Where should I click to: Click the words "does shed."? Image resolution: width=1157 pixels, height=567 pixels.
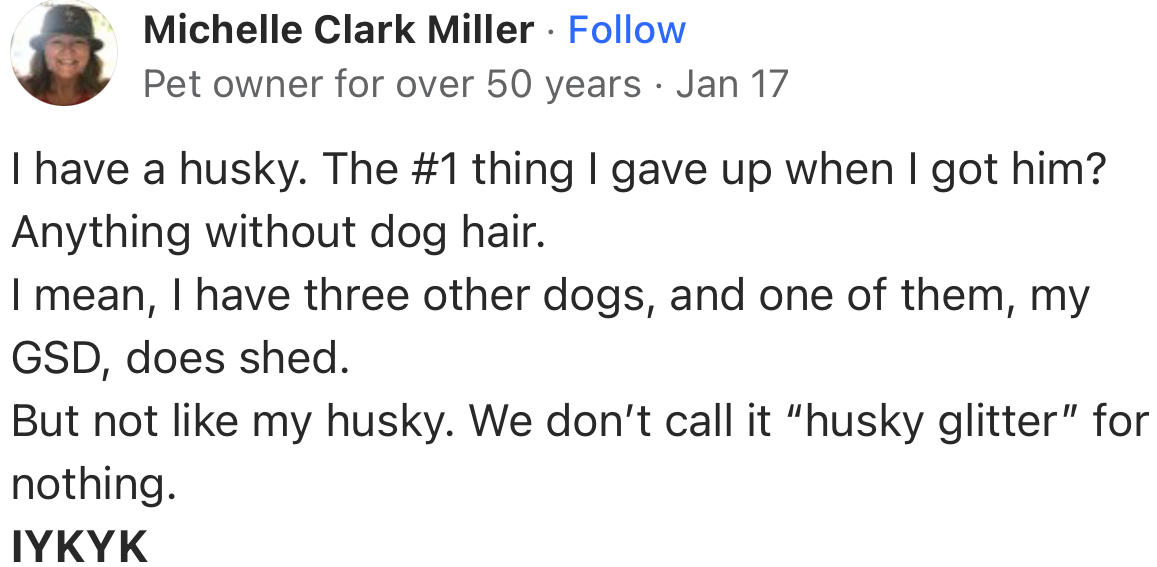tap(237, 358)
